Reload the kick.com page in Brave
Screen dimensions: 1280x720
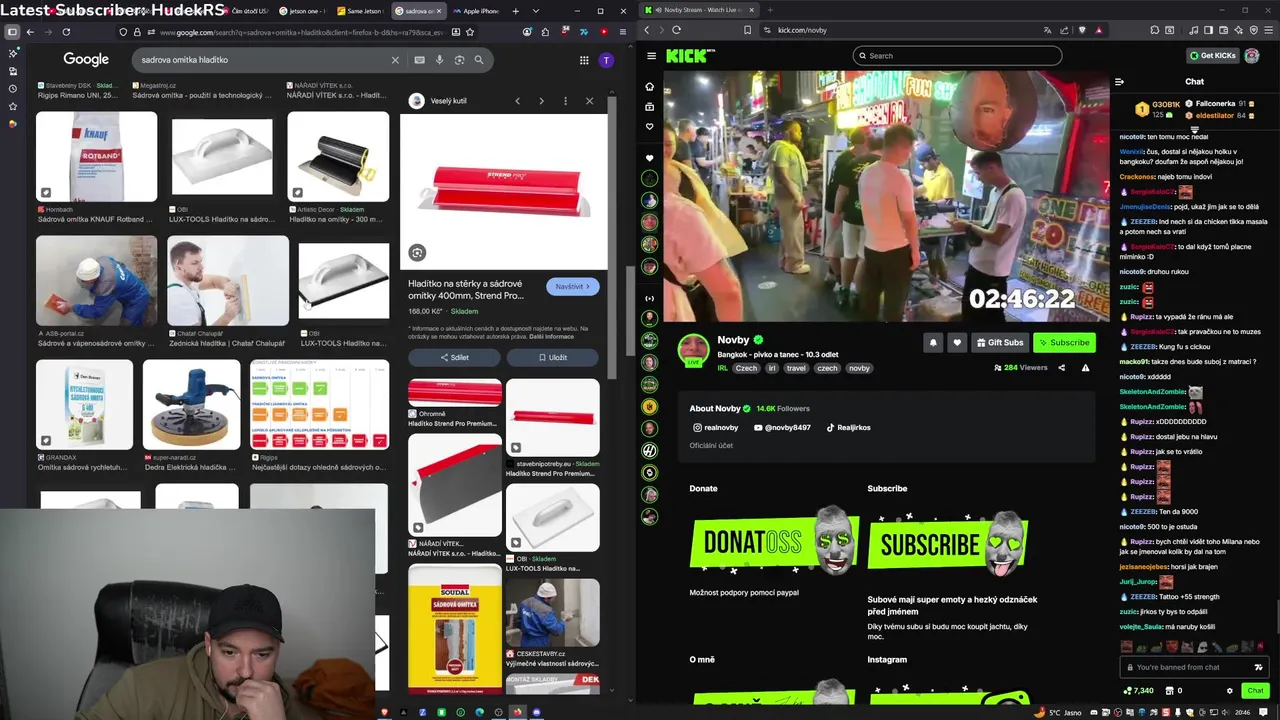(677, 30)
